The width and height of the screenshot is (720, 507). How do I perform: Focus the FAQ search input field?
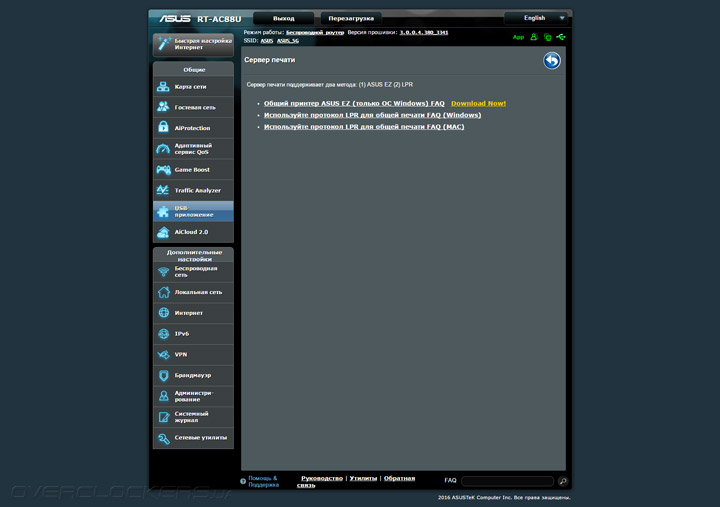point(507,481)
